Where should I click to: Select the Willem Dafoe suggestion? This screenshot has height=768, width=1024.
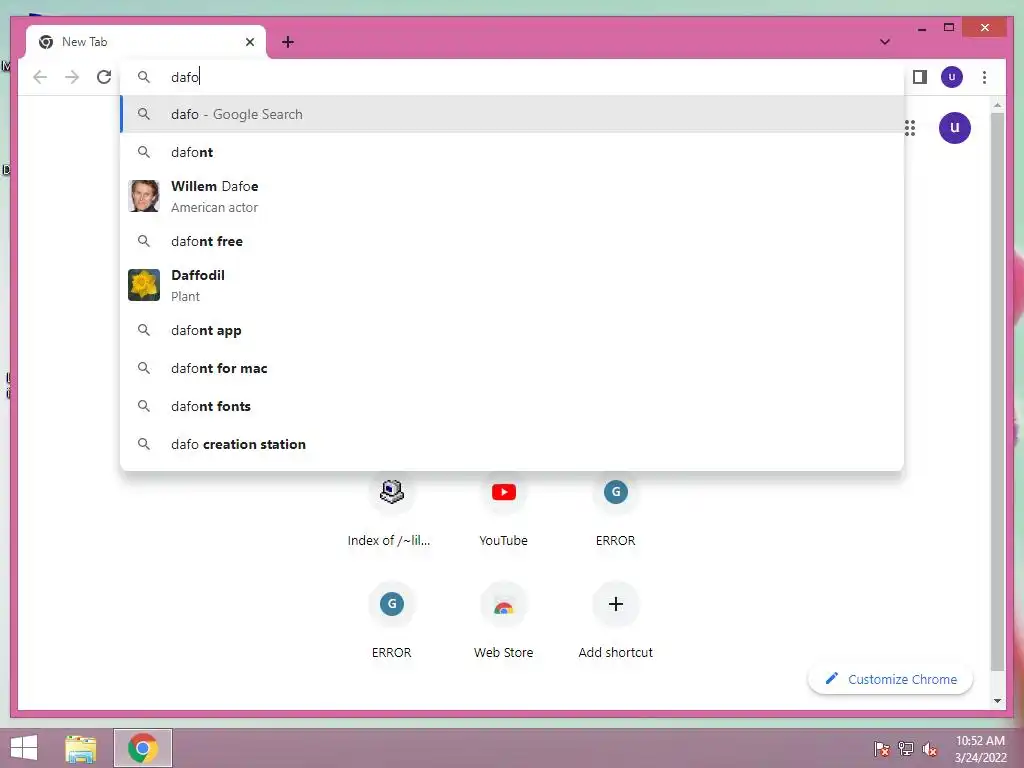coord(512,196)
